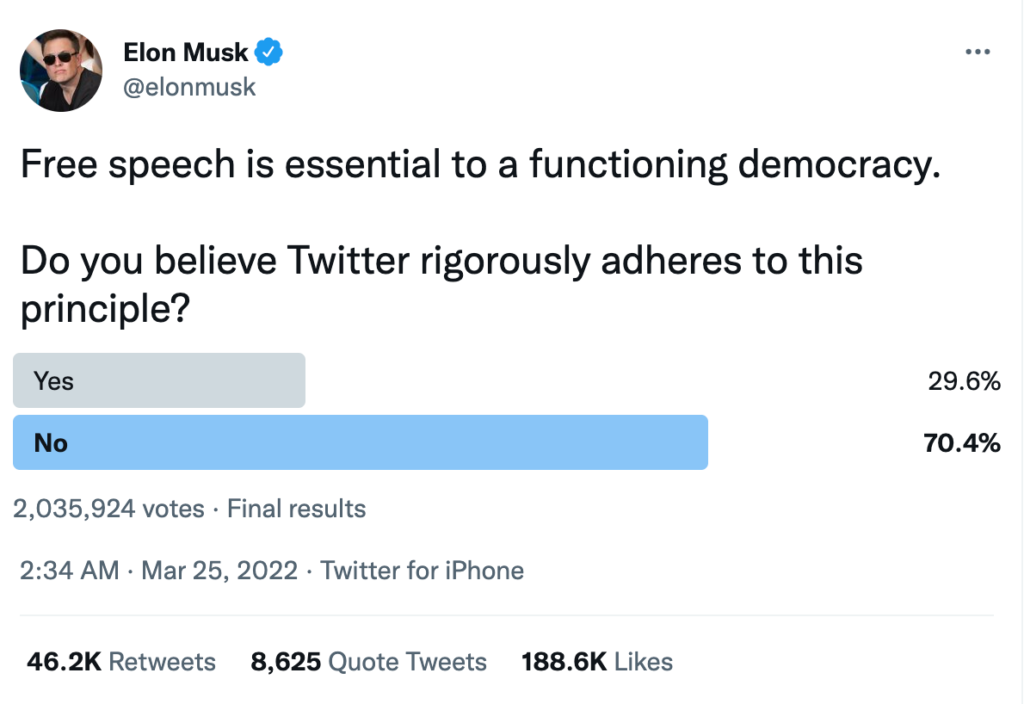The width and height of the screenshot is (1024, 704).
Task: Click the 2,035,924 votes count
Action: point(108,509)
